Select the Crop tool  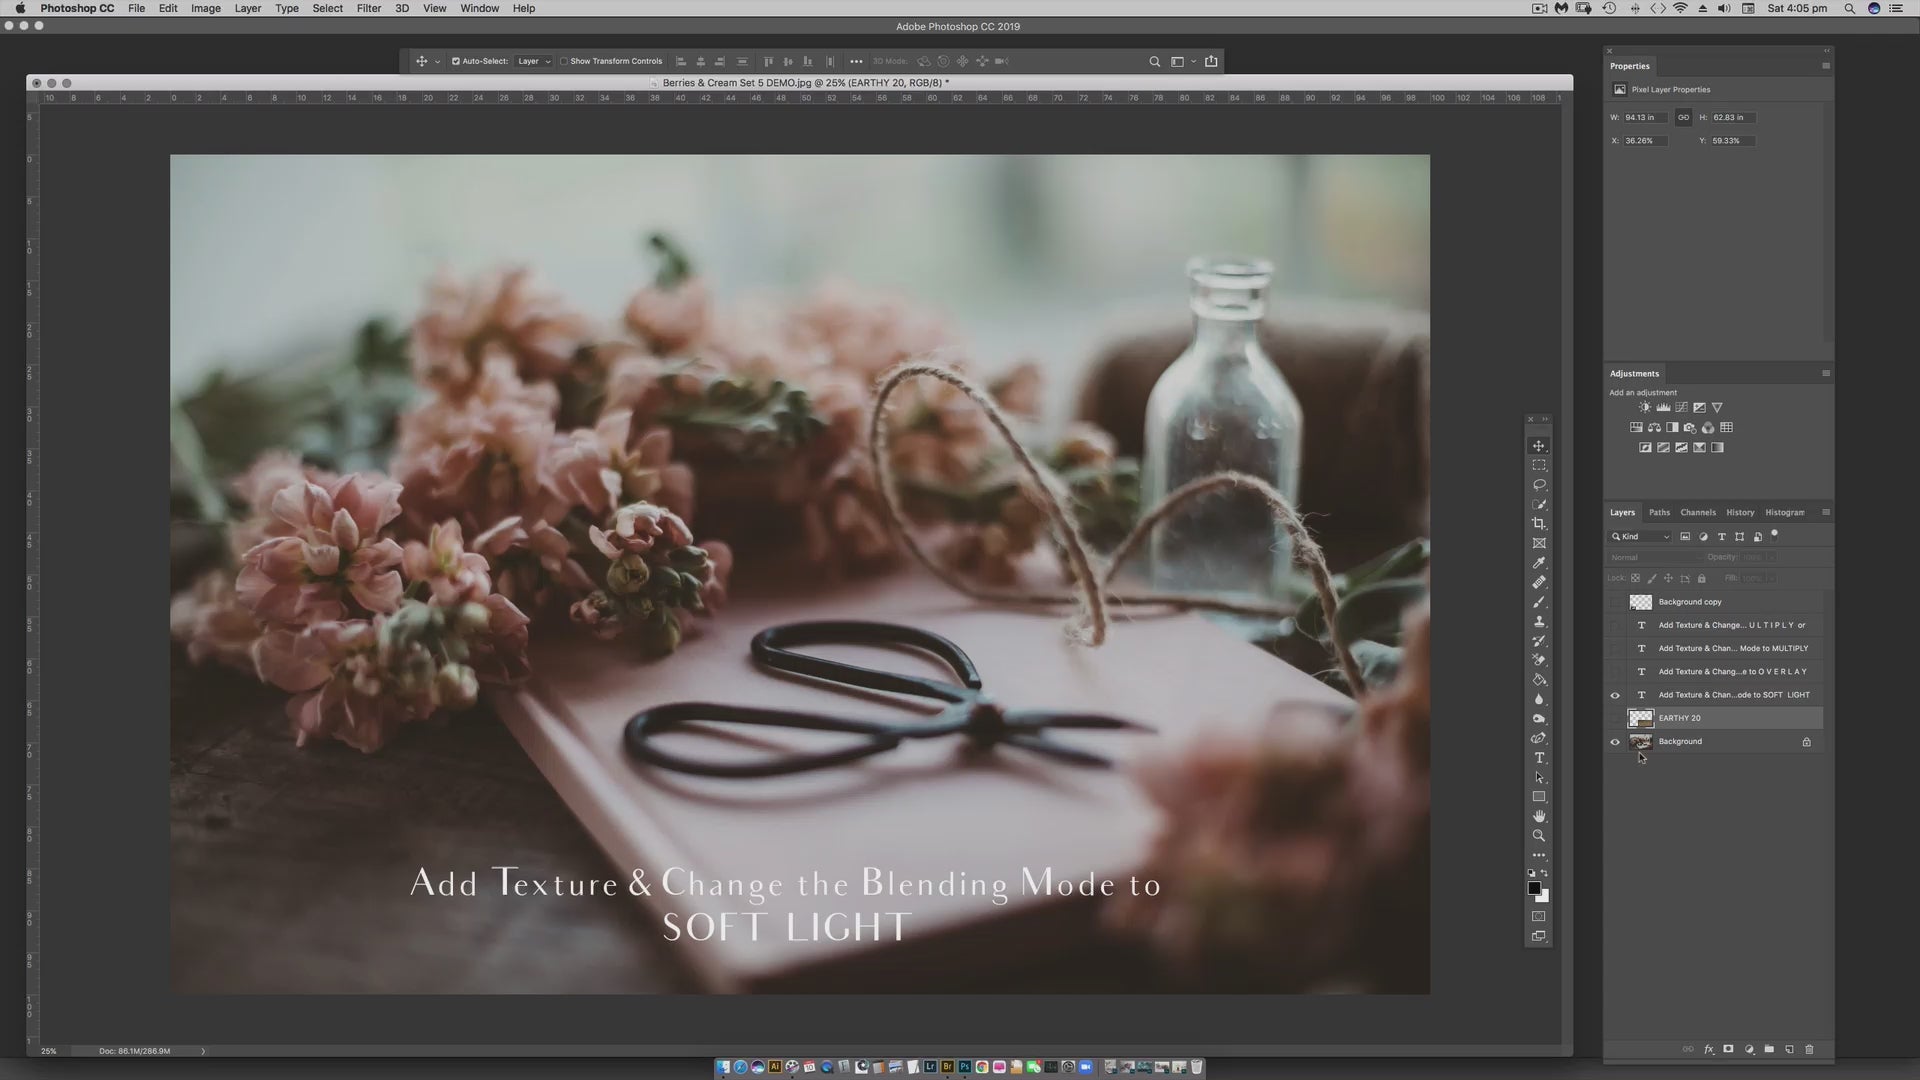click(x=1539, y=524)
